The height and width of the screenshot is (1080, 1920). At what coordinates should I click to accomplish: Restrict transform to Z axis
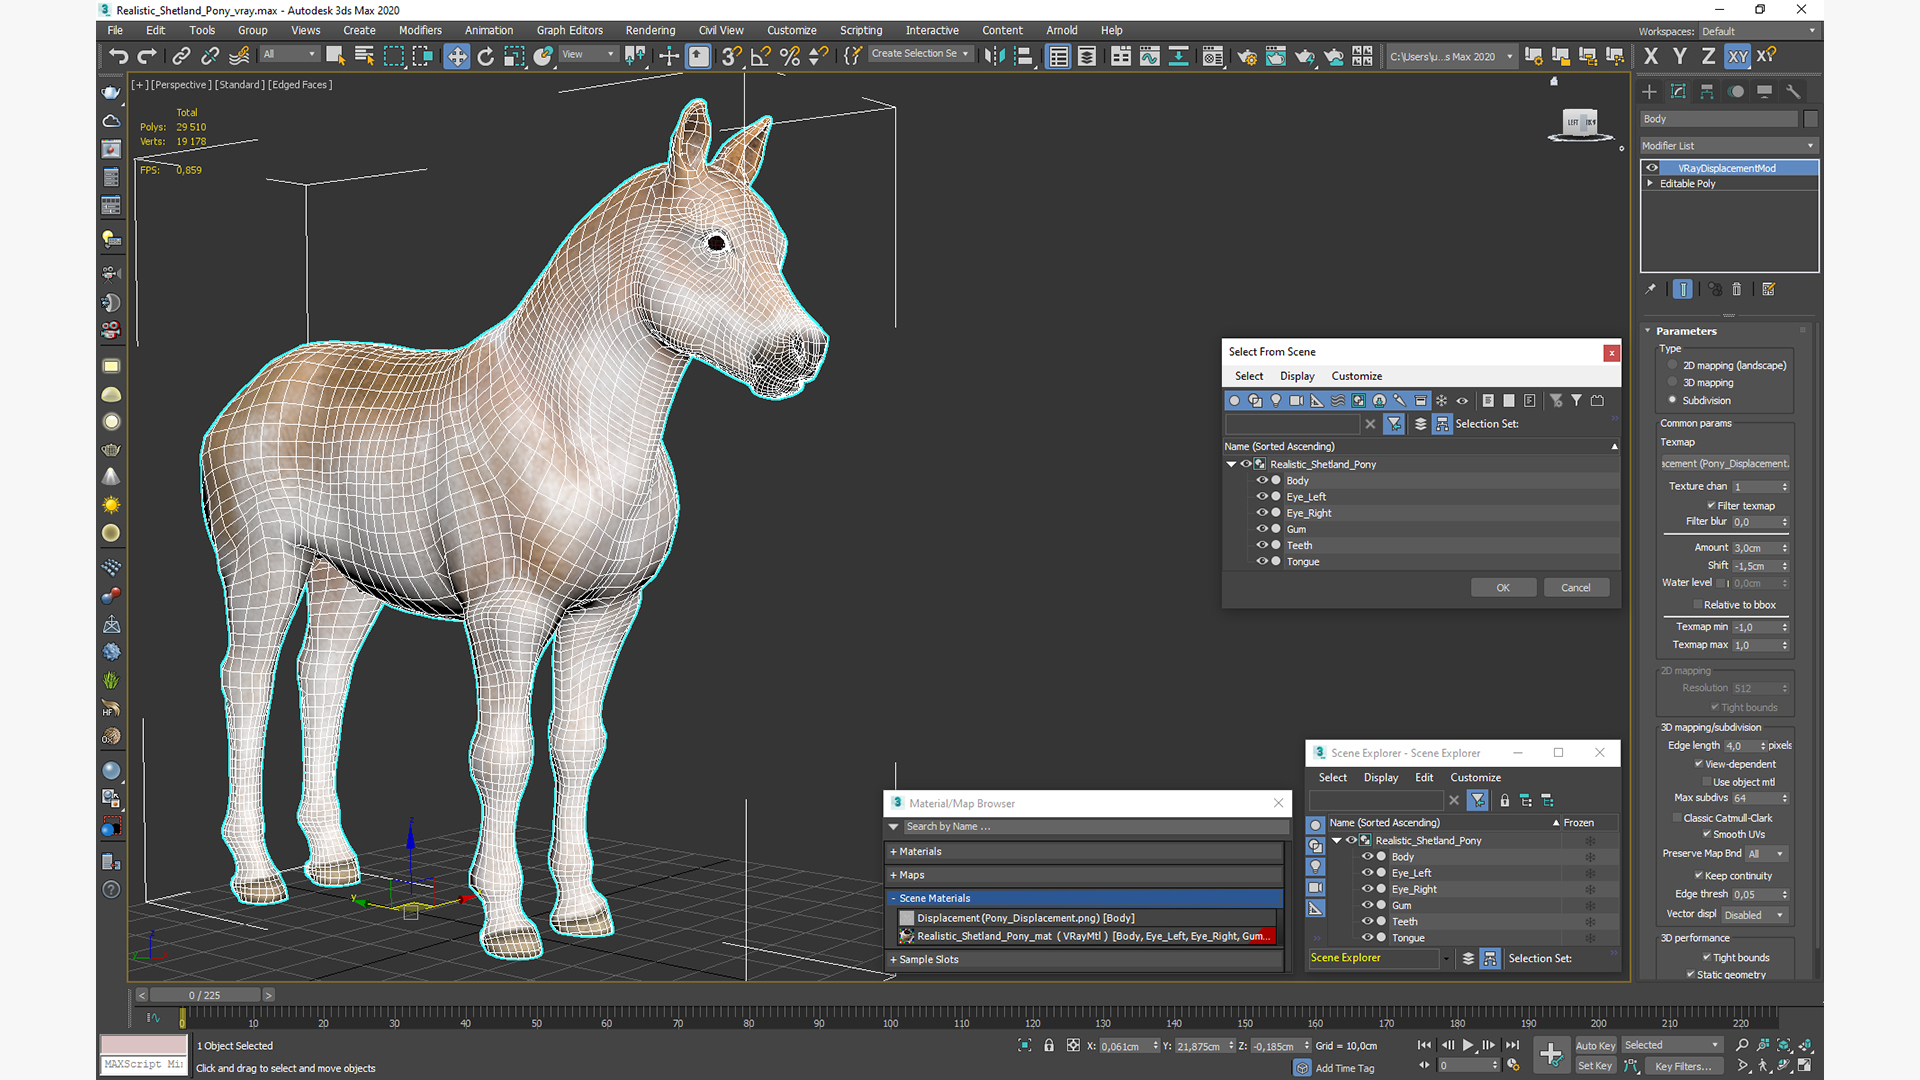1709,56
